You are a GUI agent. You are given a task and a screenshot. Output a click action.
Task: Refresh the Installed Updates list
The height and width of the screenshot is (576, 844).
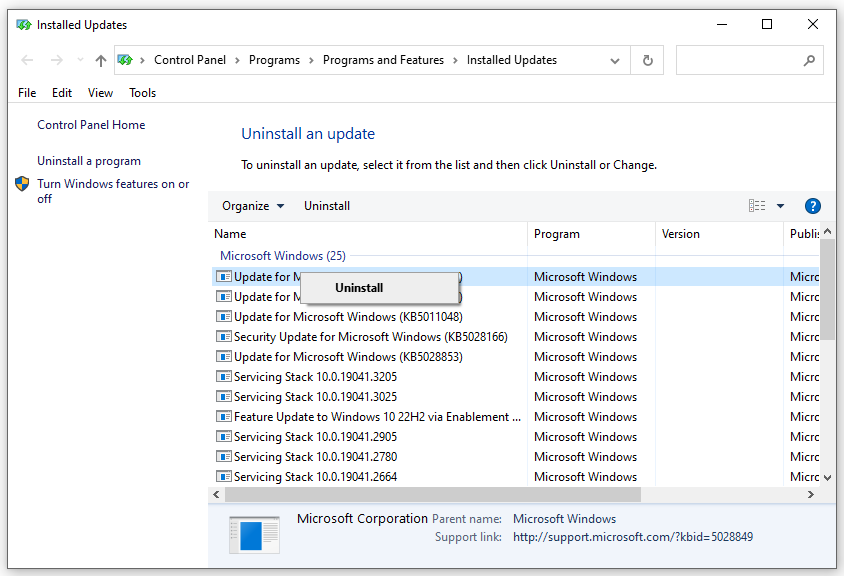[x=646, y=60]
